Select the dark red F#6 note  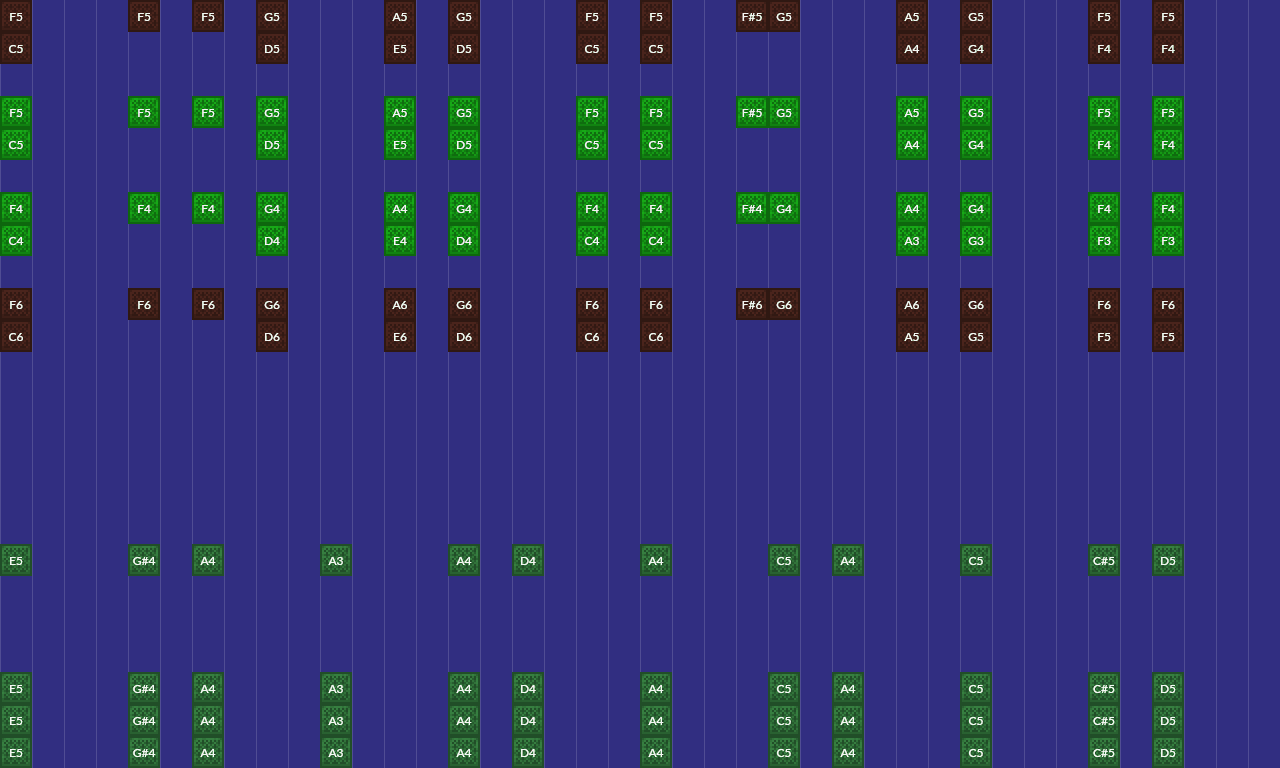pos(752,304)
